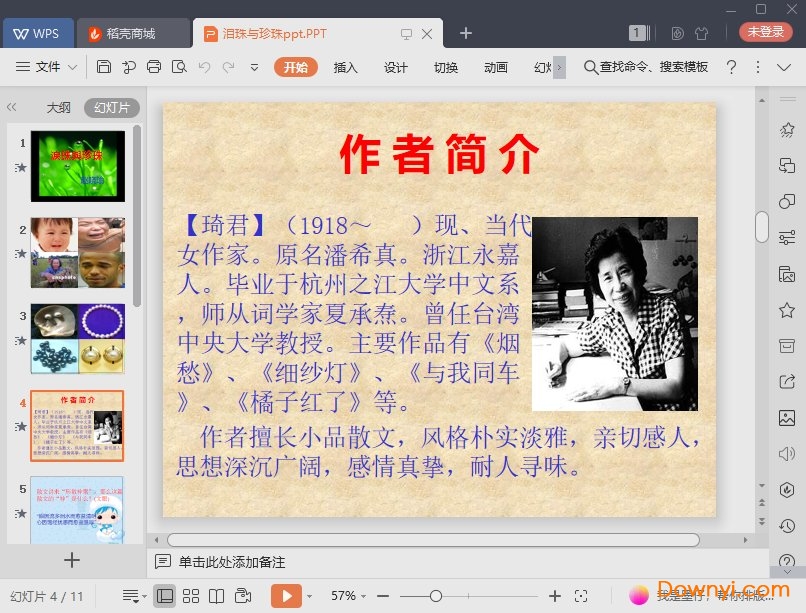The height and width of the screenshot is (613, 806).
Task: Click the Undo arrow icon
Action: (x=204, y=67)
